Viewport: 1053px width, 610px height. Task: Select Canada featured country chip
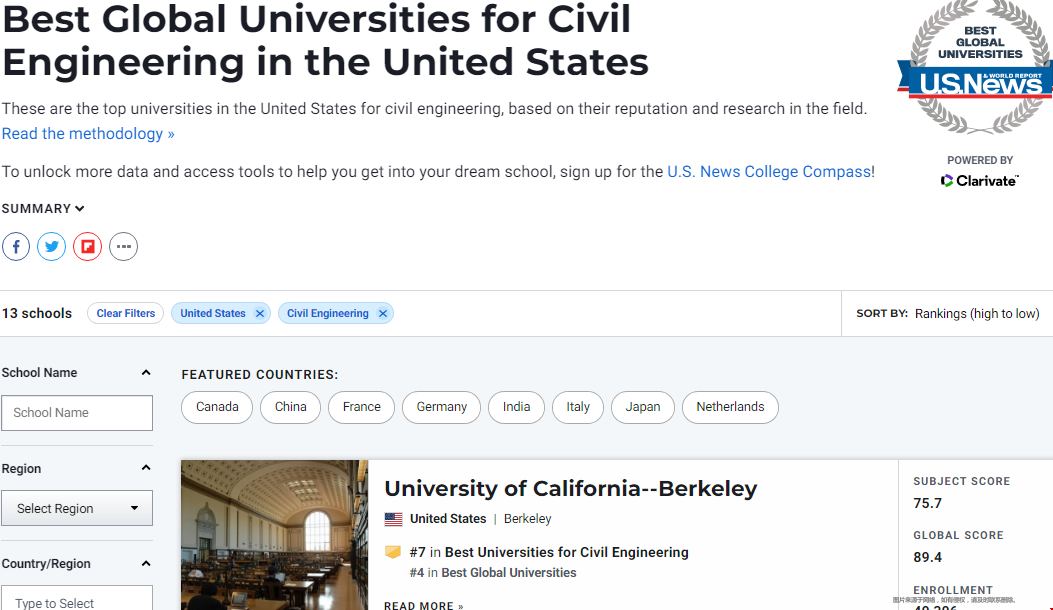point(217,407)
